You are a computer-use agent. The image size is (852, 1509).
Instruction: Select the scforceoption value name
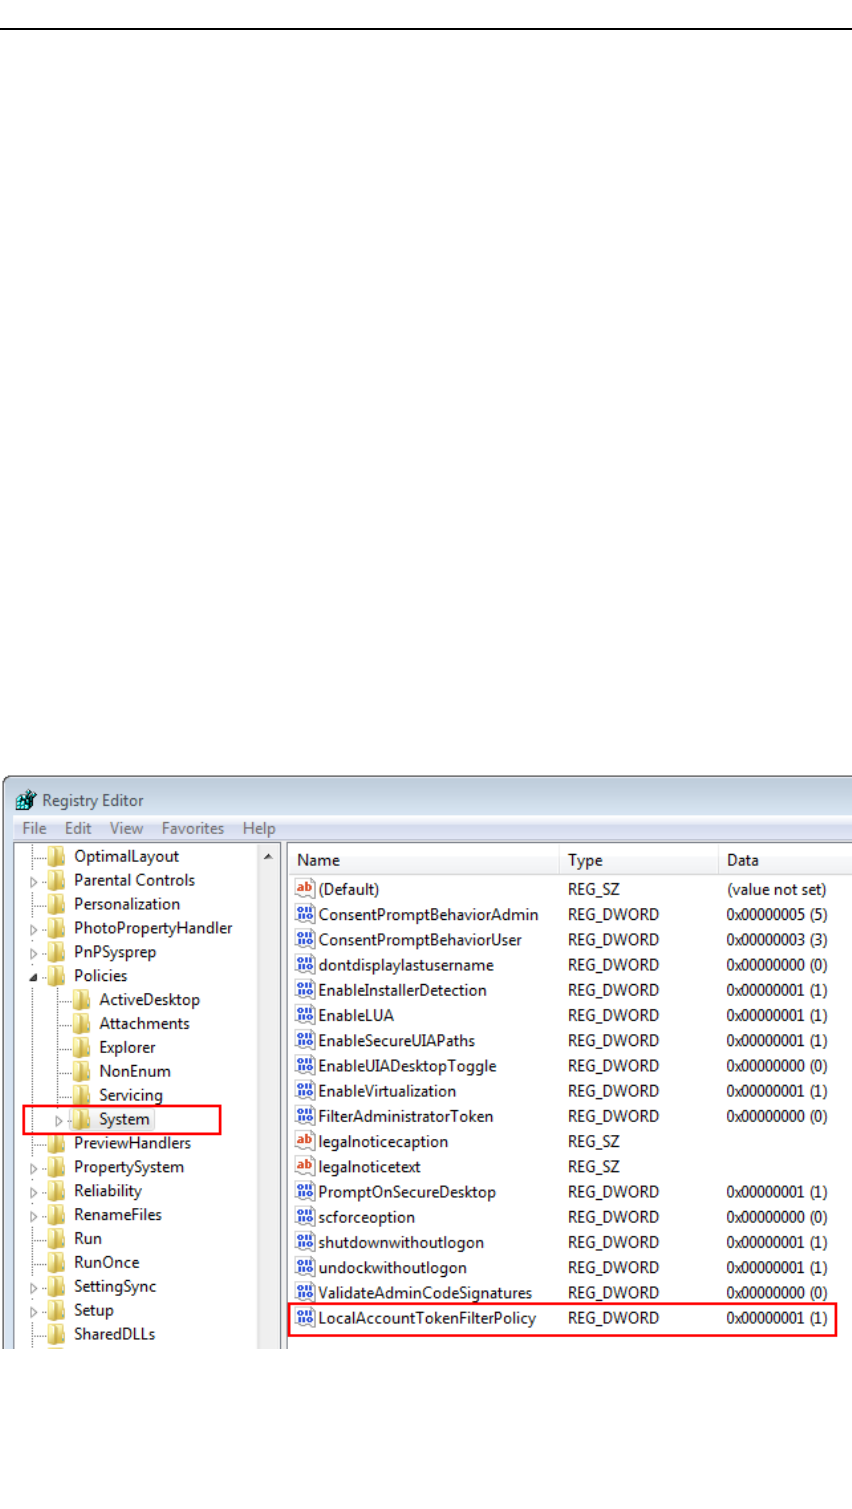pyautogui.click(x=366, y=1217)
